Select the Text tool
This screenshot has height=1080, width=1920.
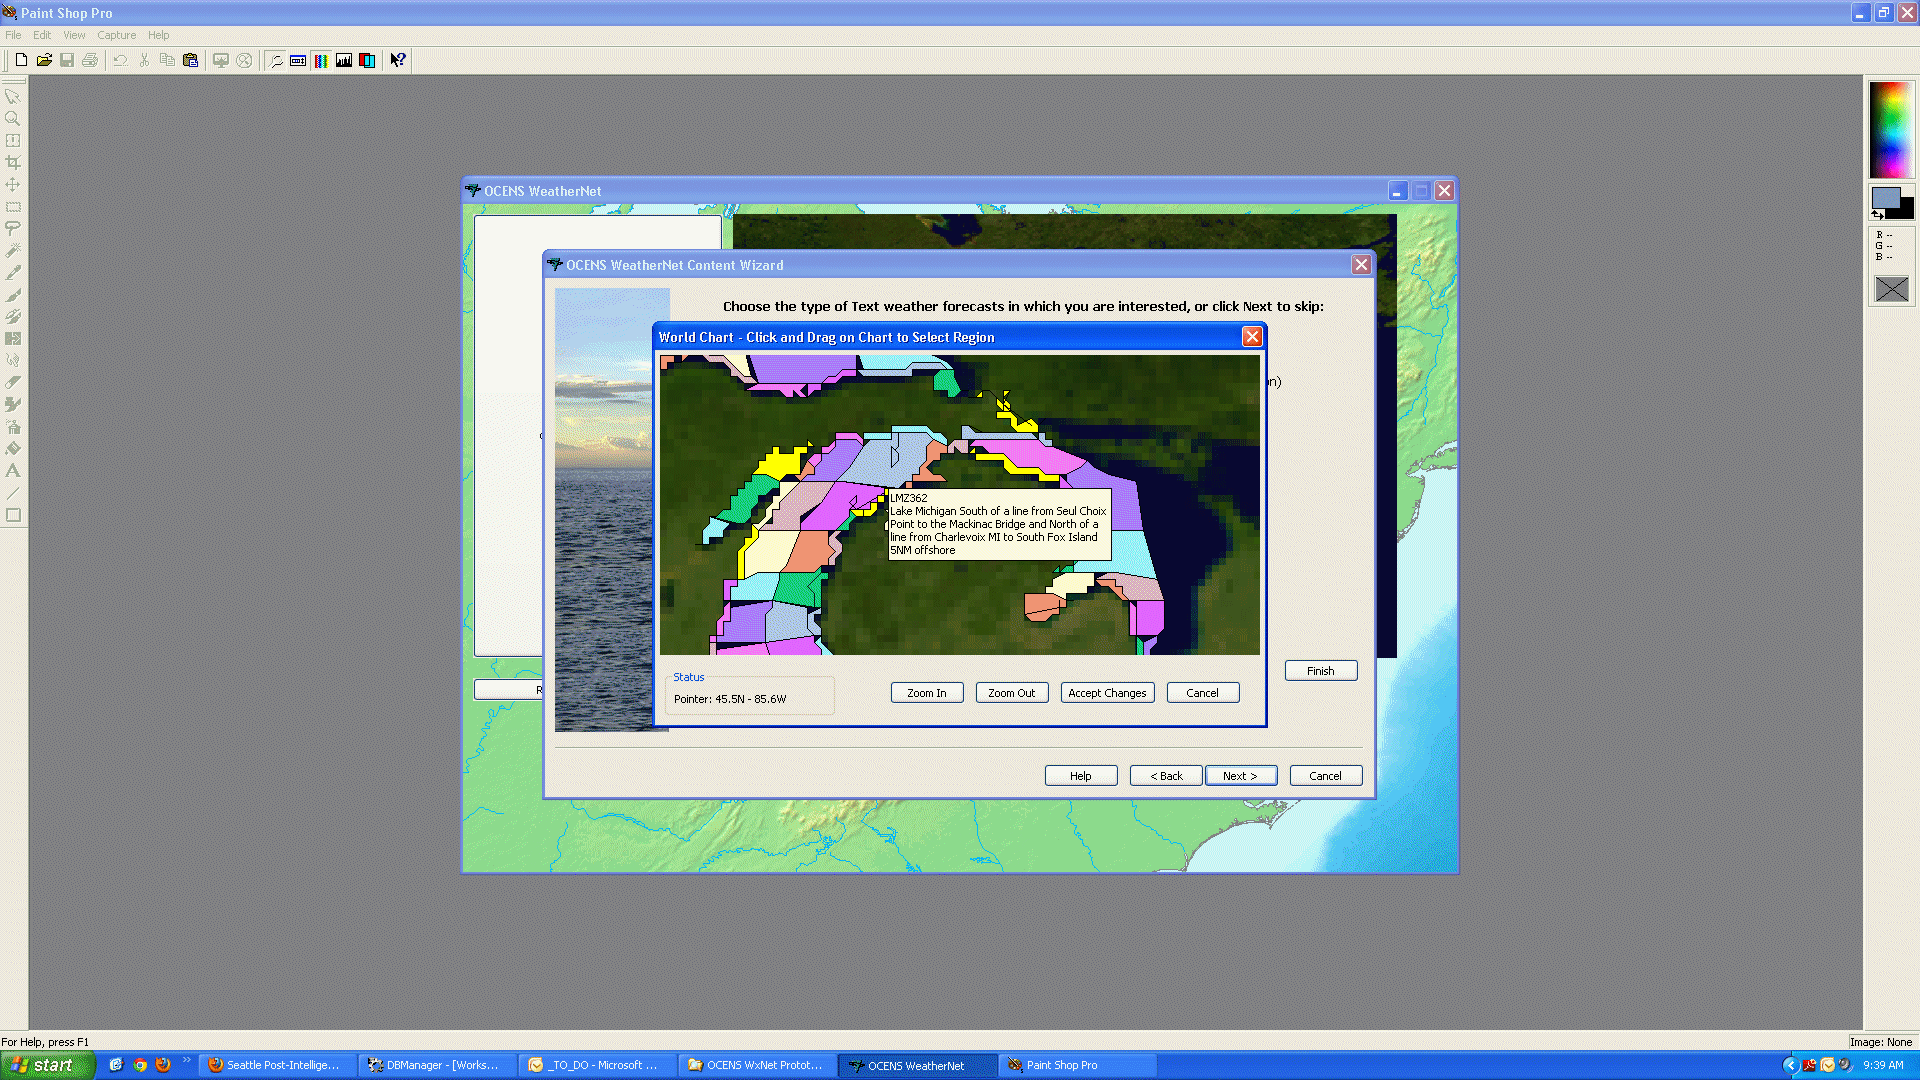(13, 470)
